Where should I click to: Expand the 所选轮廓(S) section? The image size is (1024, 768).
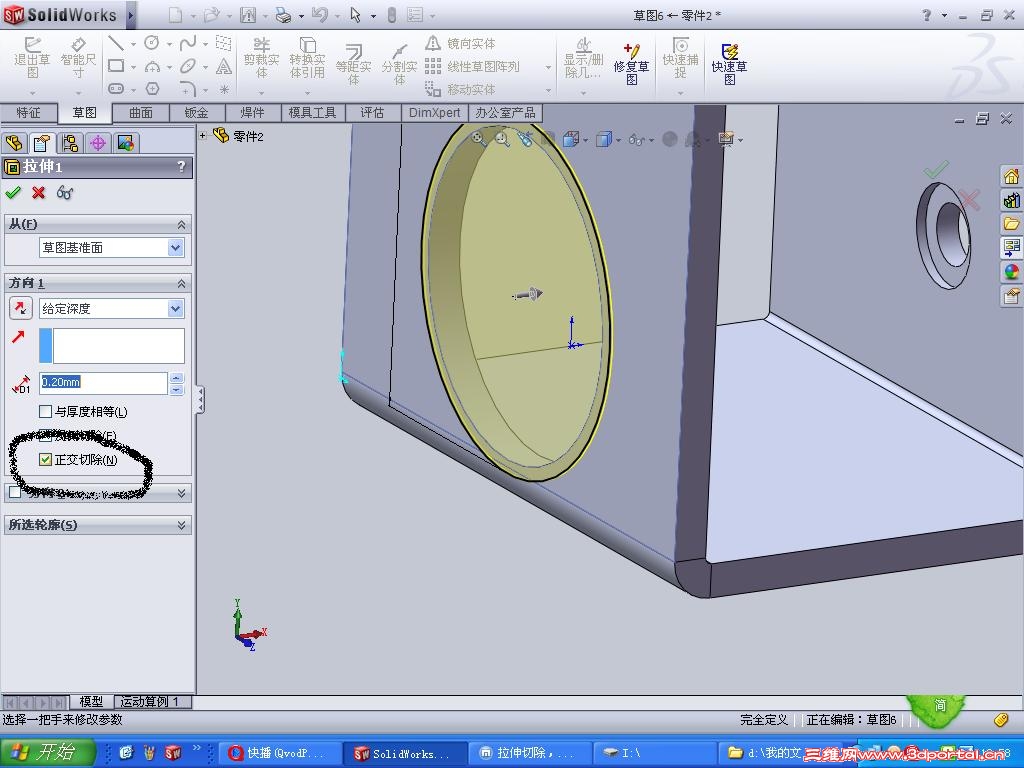[181, 525]
